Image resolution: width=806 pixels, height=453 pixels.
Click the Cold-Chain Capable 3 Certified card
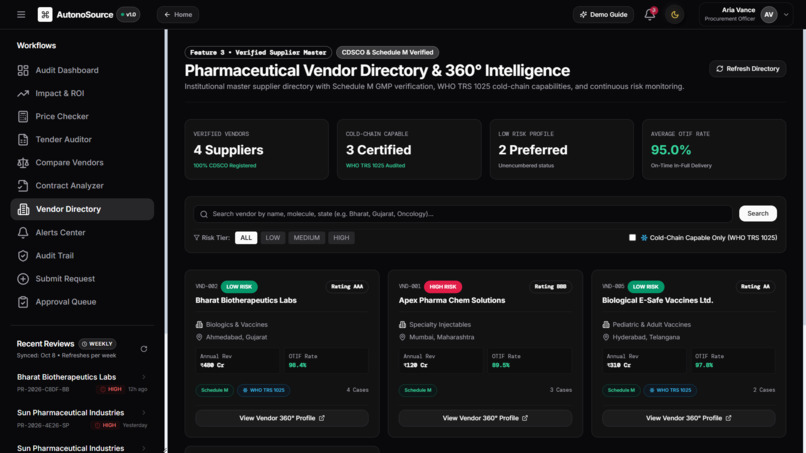click(409, 149)
